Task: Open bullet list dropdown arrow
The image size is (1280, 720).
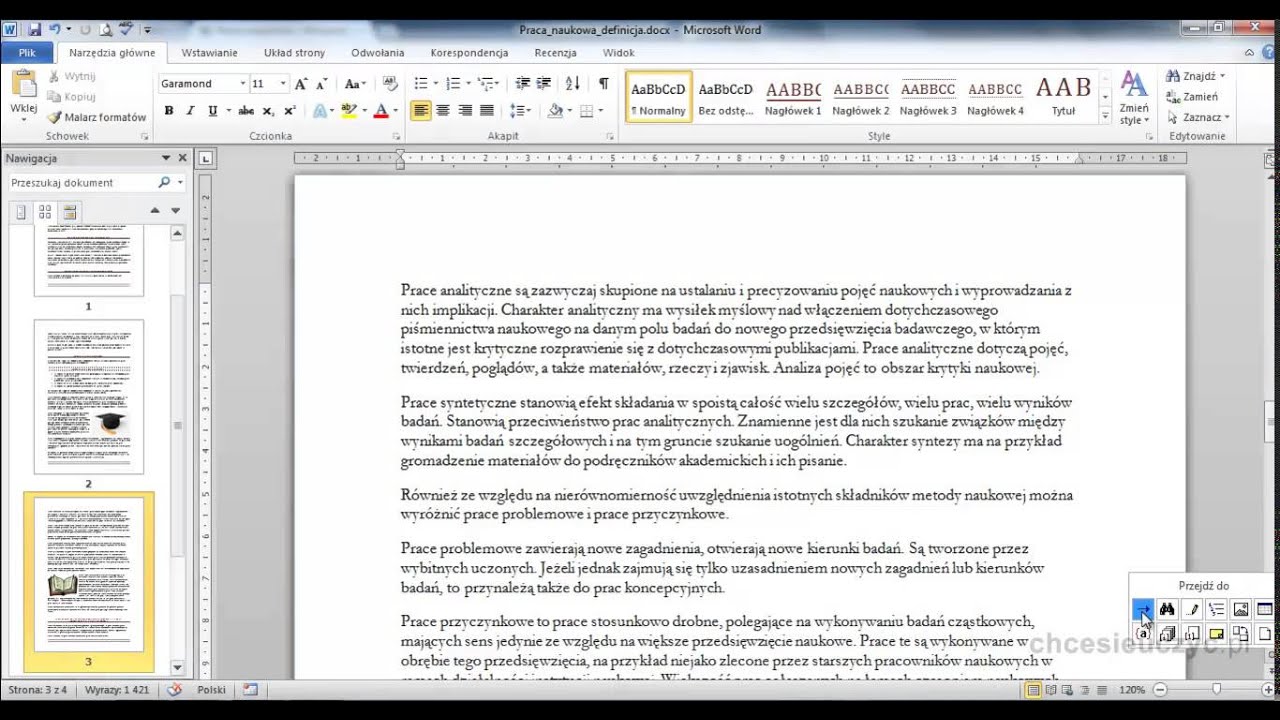Action: point(435,84)
